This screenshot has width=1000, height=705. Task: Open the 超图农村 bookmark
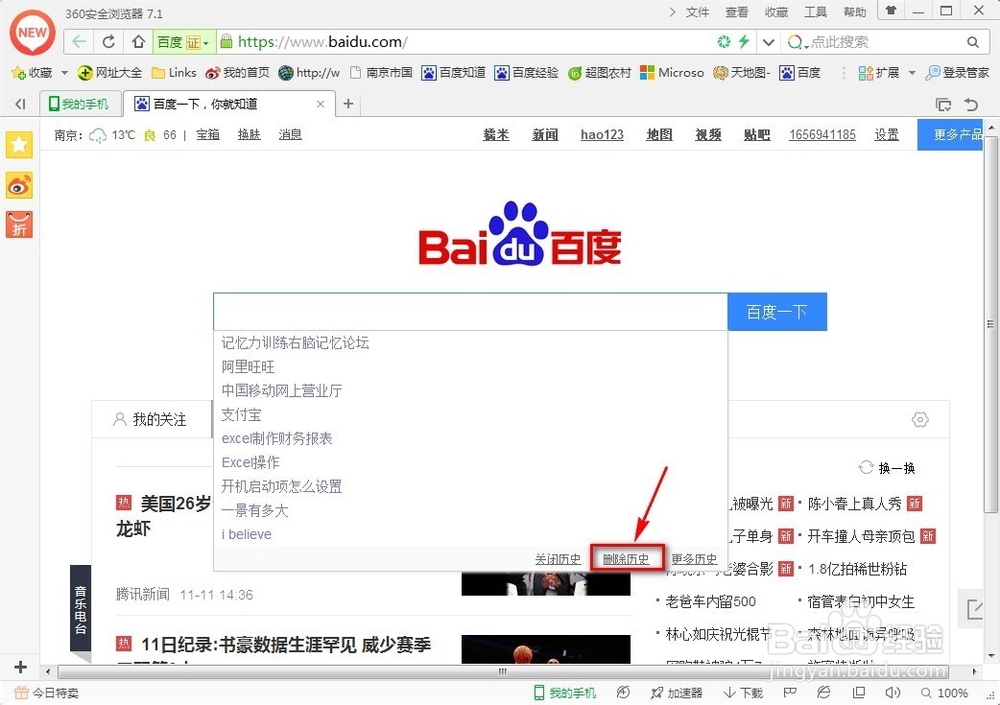click(599, 73)
